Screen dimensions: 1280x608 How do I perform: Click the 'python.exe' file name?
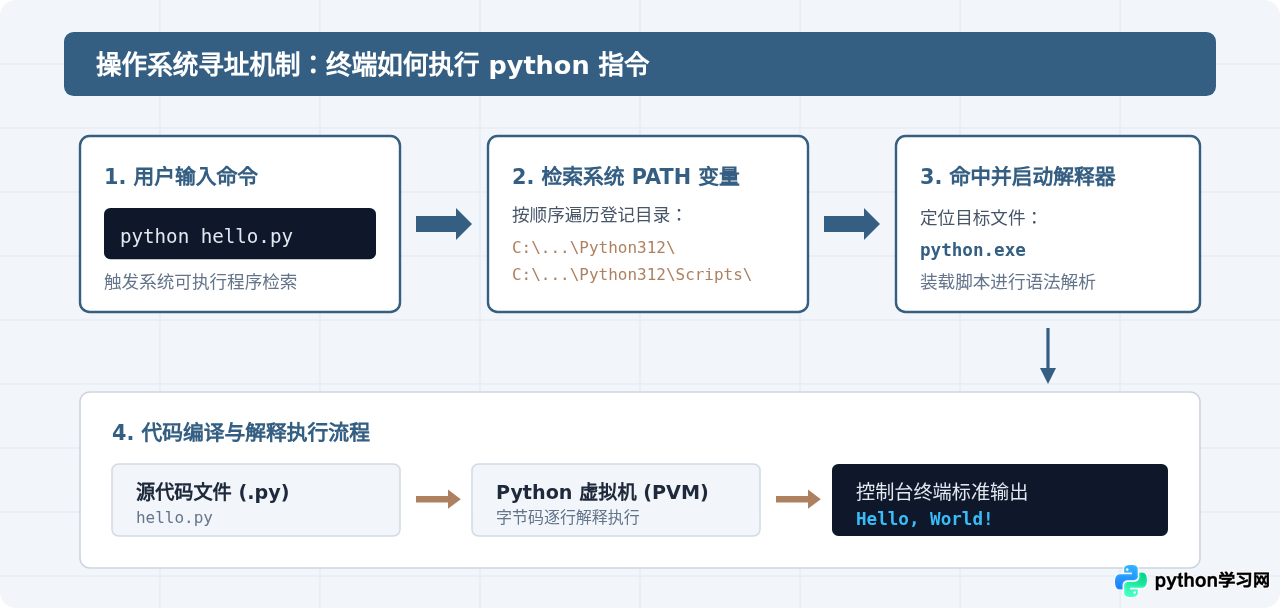[x=973, y=250]
